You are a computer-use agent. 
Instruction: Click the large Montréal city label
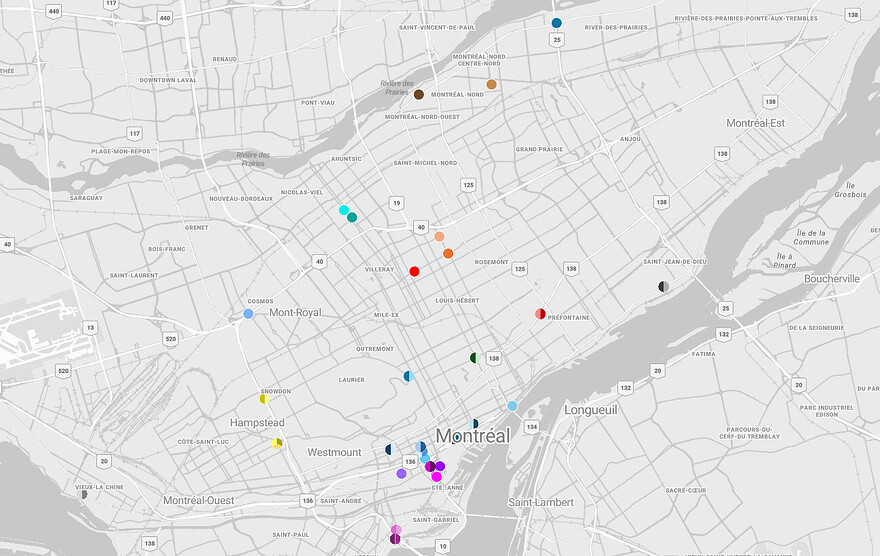pyautogui.click(x=473, y=435)
